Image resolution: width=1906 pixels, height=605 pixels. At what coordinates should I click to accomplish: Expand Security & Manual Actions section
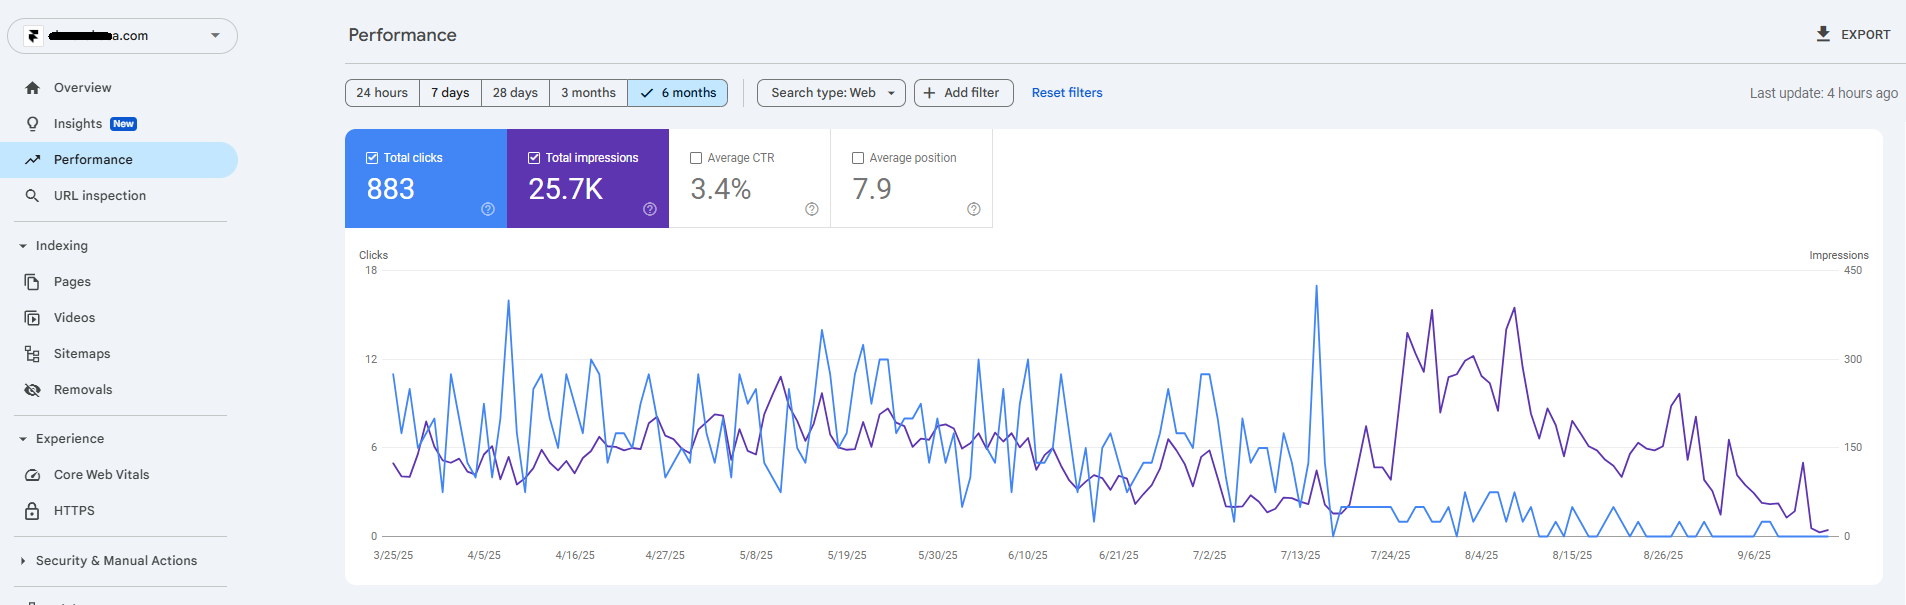click(23, 561)
